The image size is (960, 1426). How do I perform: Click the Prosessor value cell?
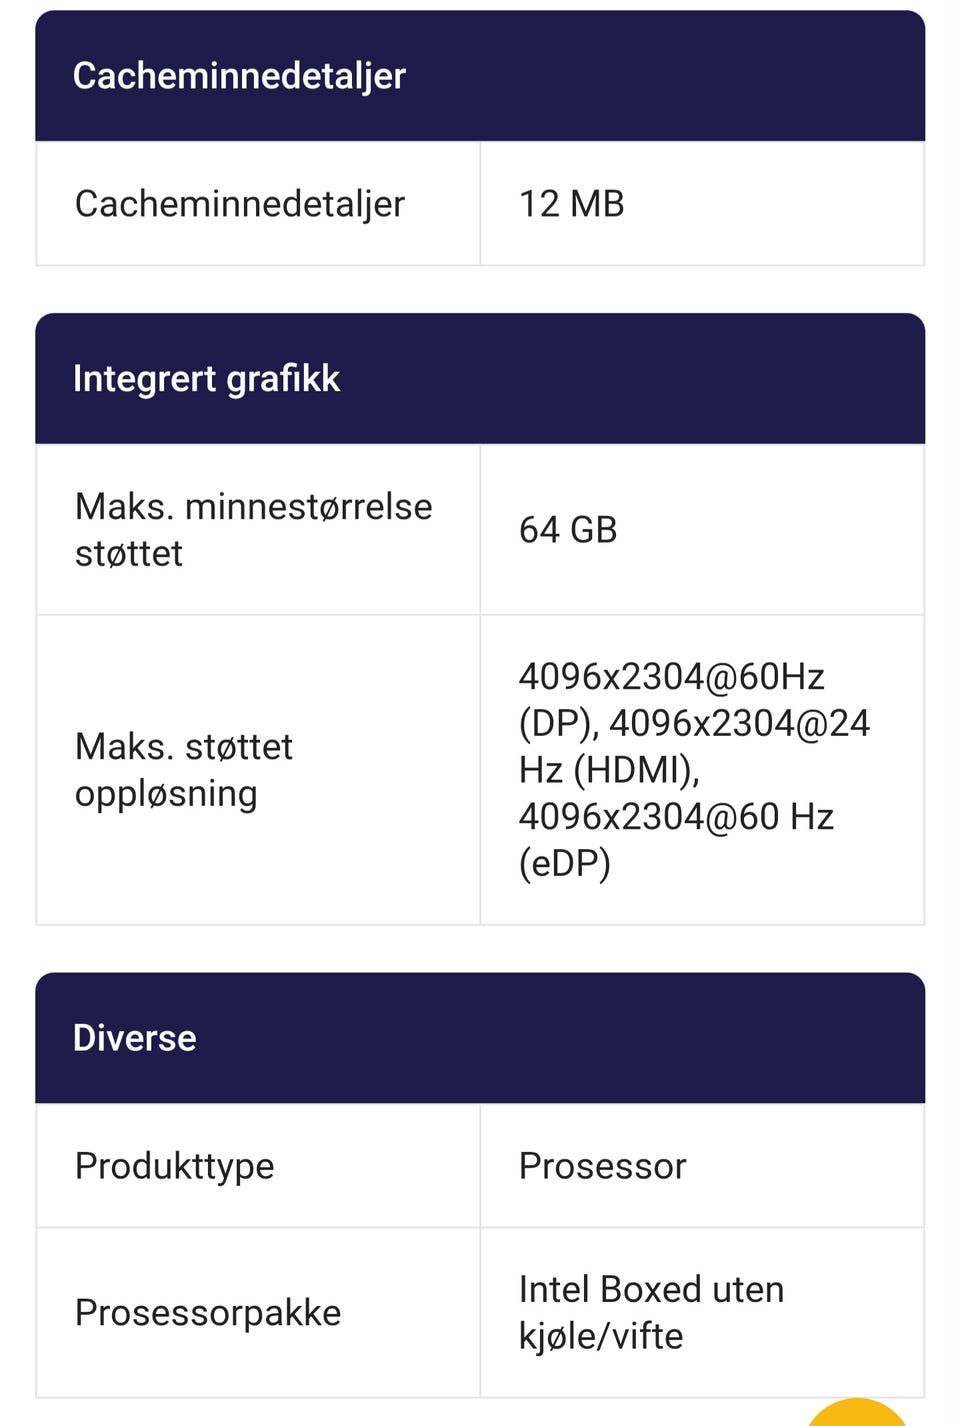pos(602,1166)
